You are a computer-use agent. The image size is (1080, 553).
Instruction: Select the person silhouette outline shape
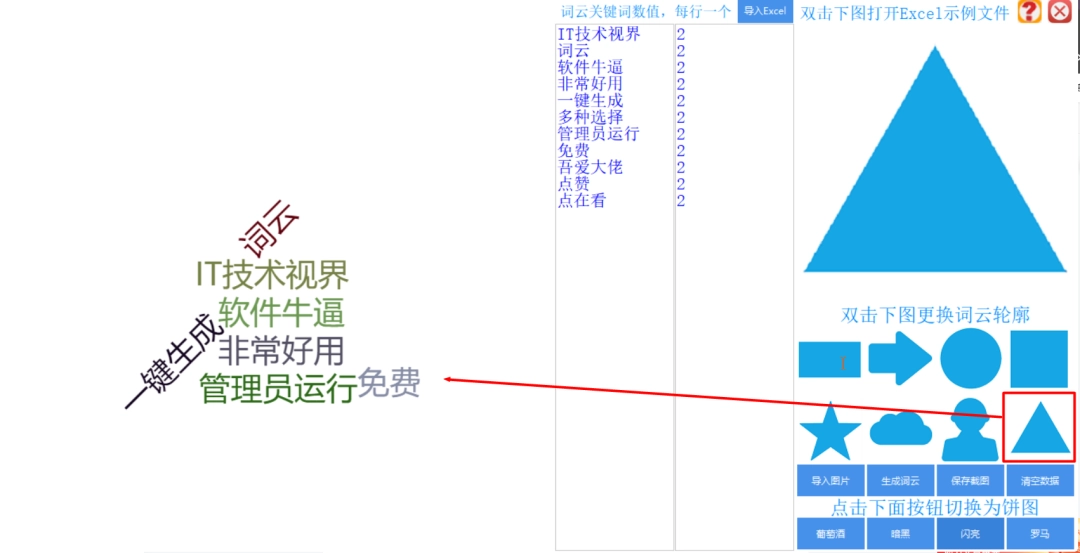point(970,430)
